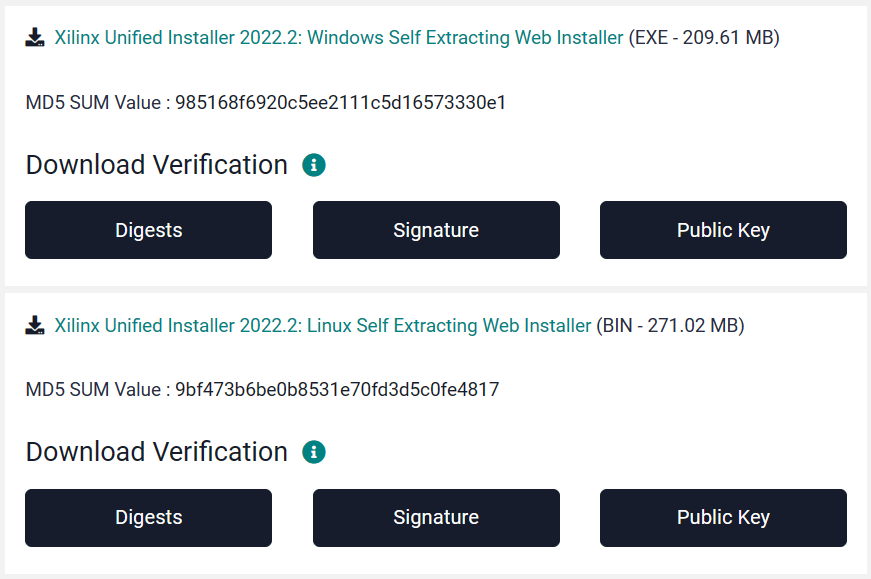
Task: Open the Windows Self Extracting Web Installer link
Action: point(340,37)
